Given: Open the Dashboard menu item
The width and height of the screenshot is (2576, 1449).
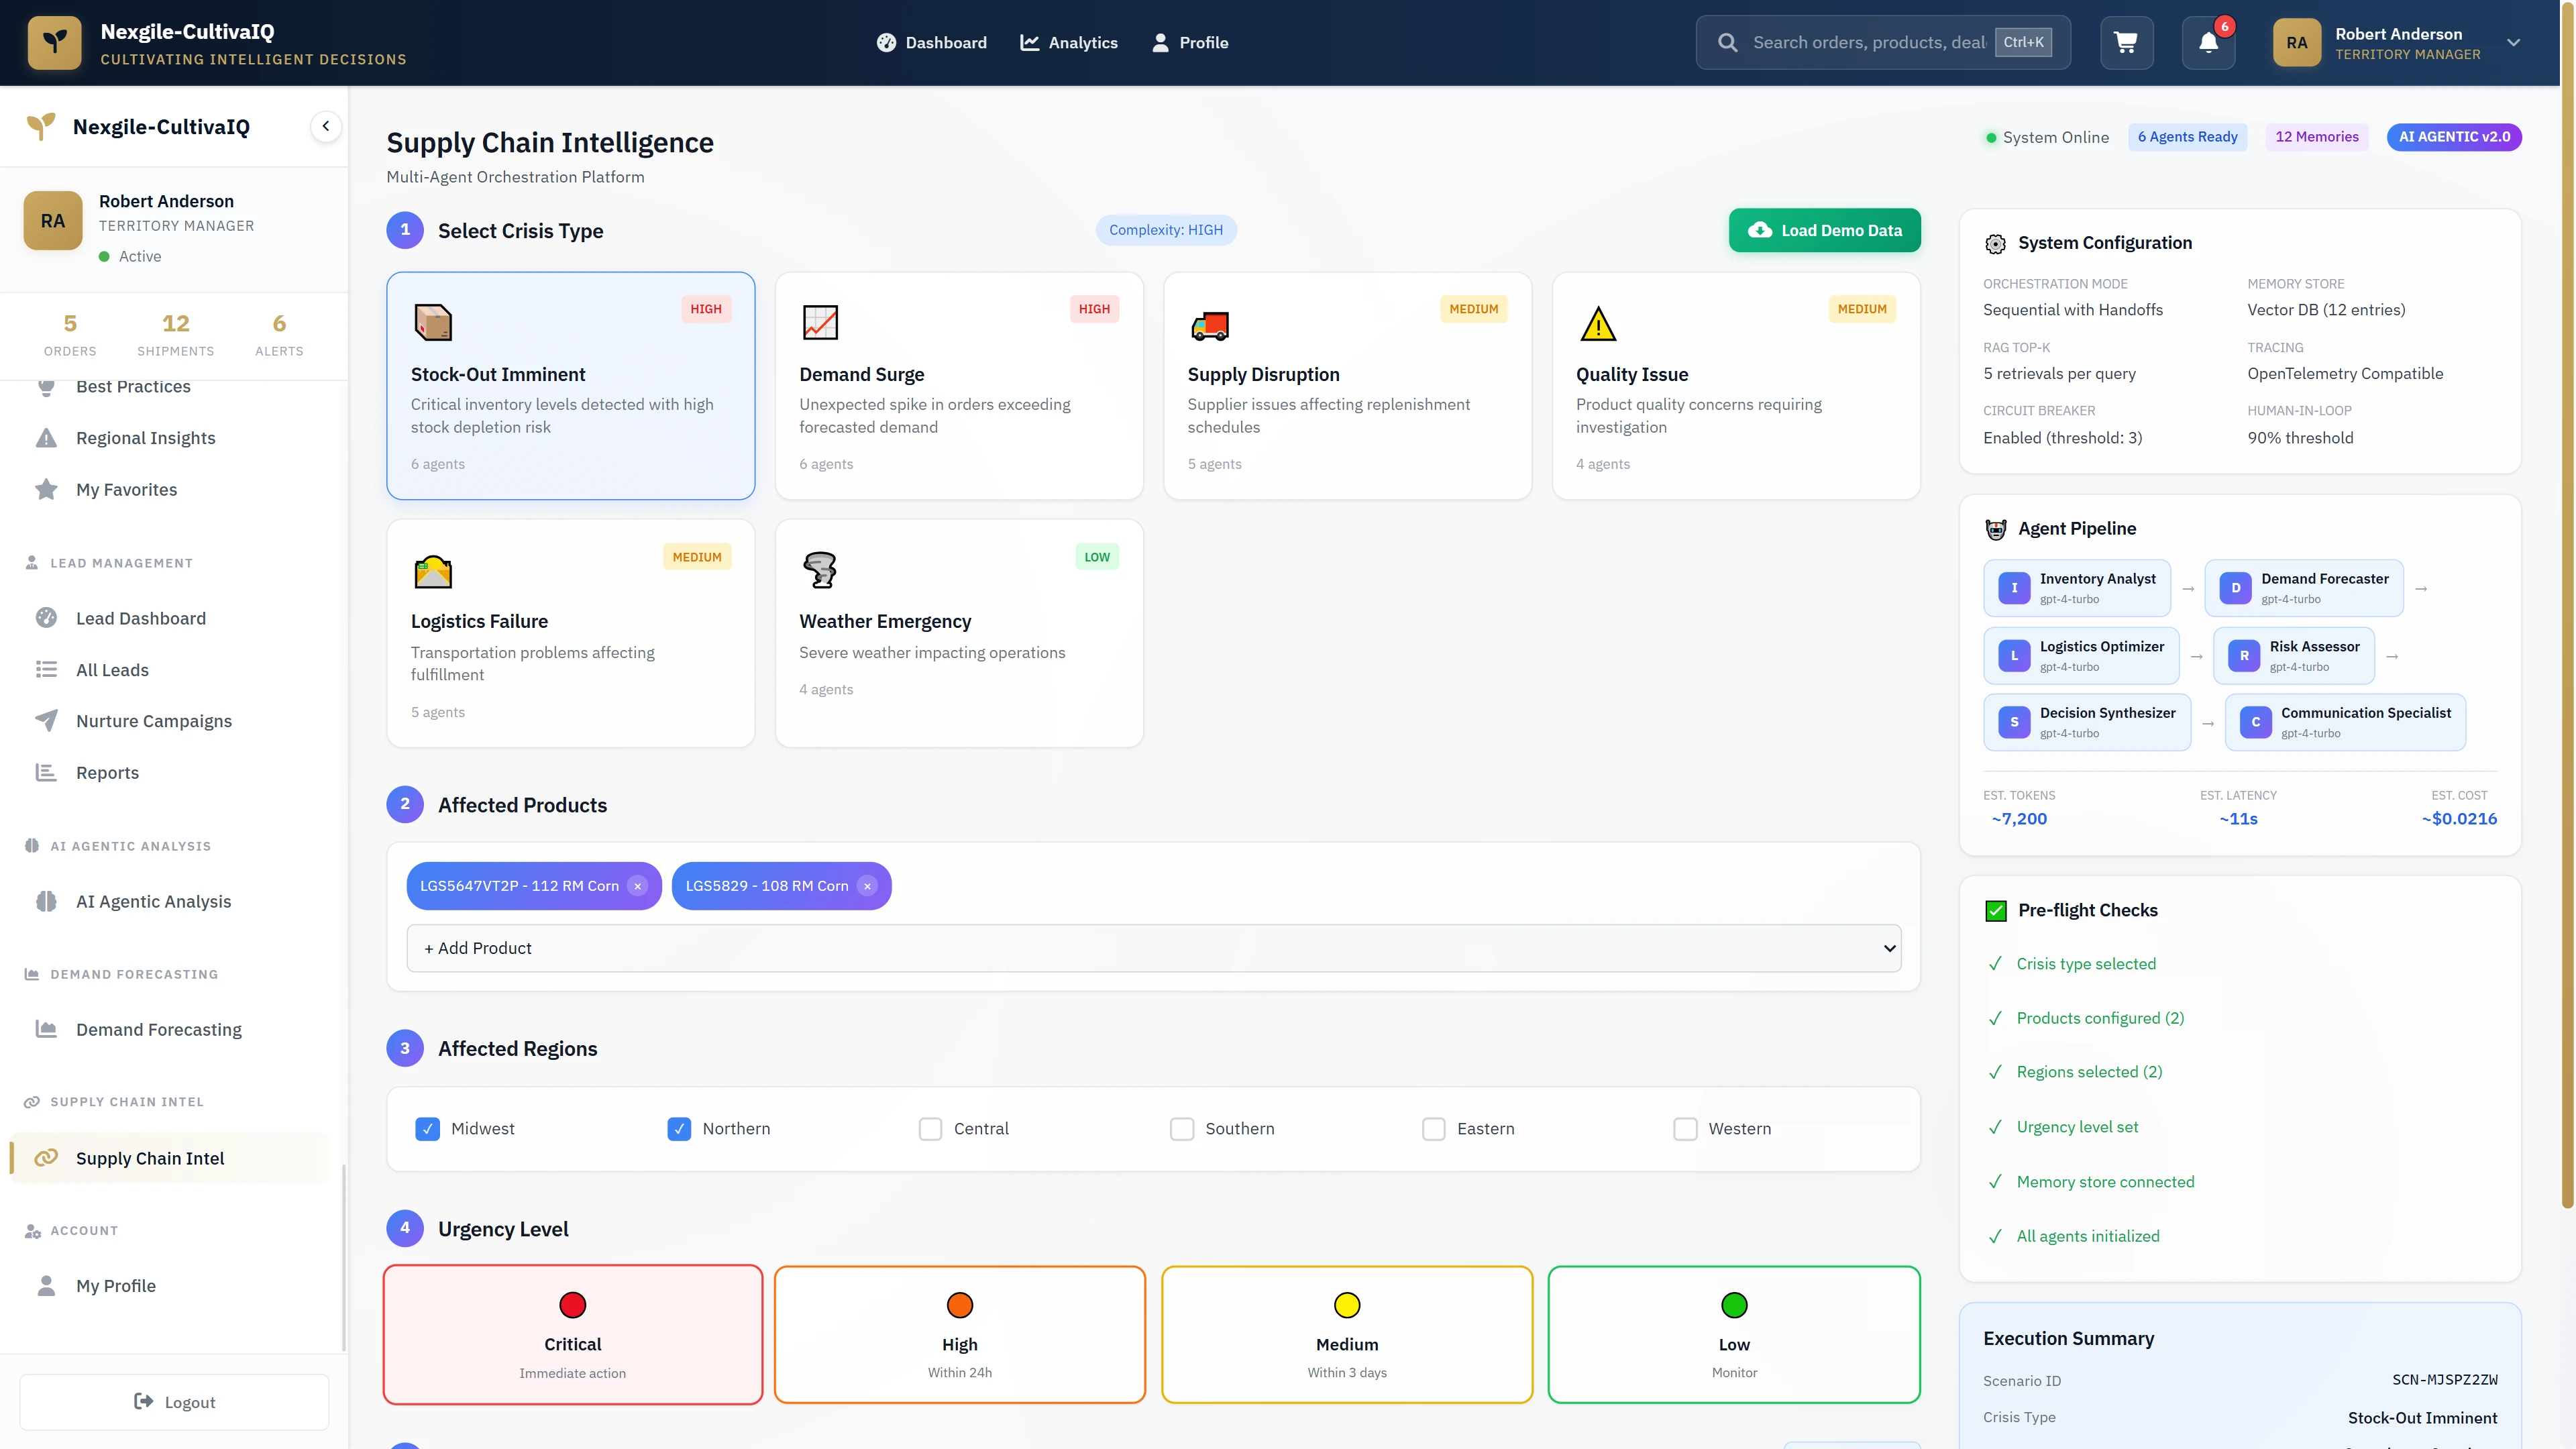Looking at the screenshot, I should coord(931,42).
